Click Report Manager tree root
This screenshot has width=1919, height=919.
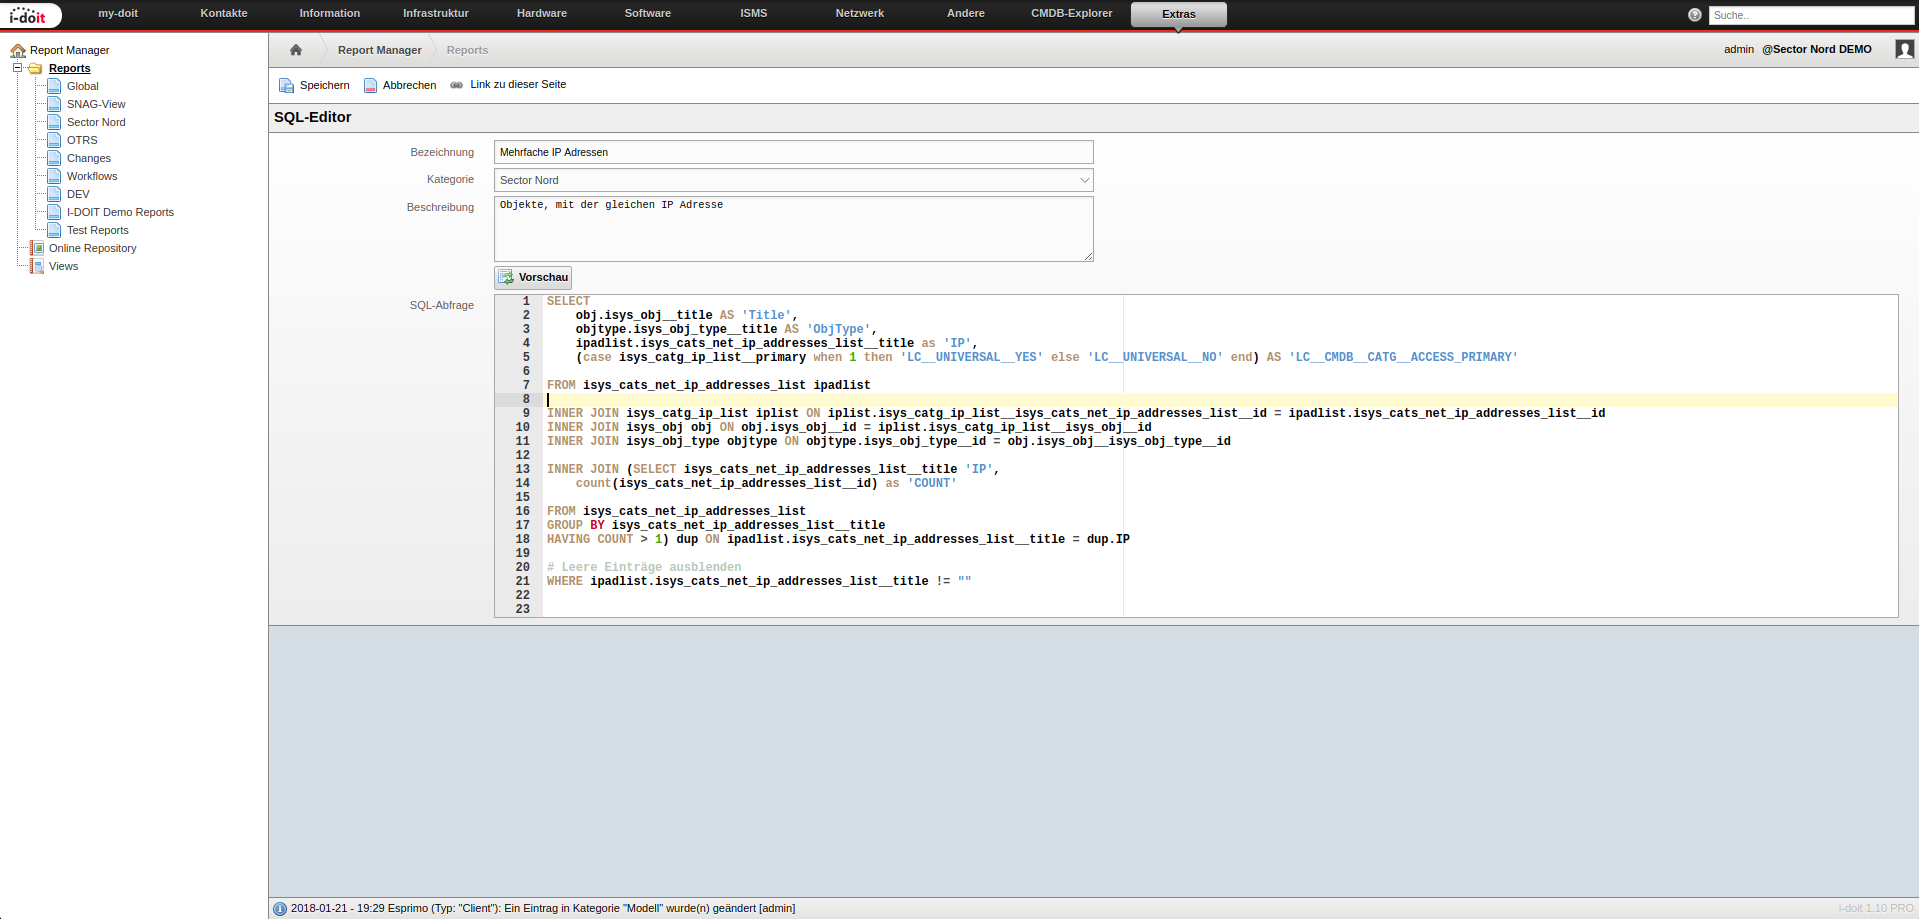(x=69, y=50)
